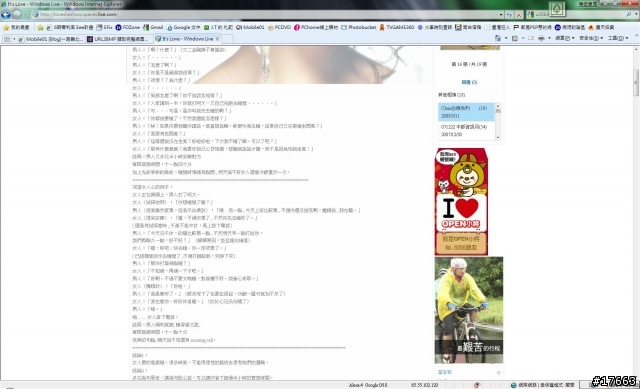Click the Forward navigation button
This screenshot has height=389, width=640.
click(16, 15)
